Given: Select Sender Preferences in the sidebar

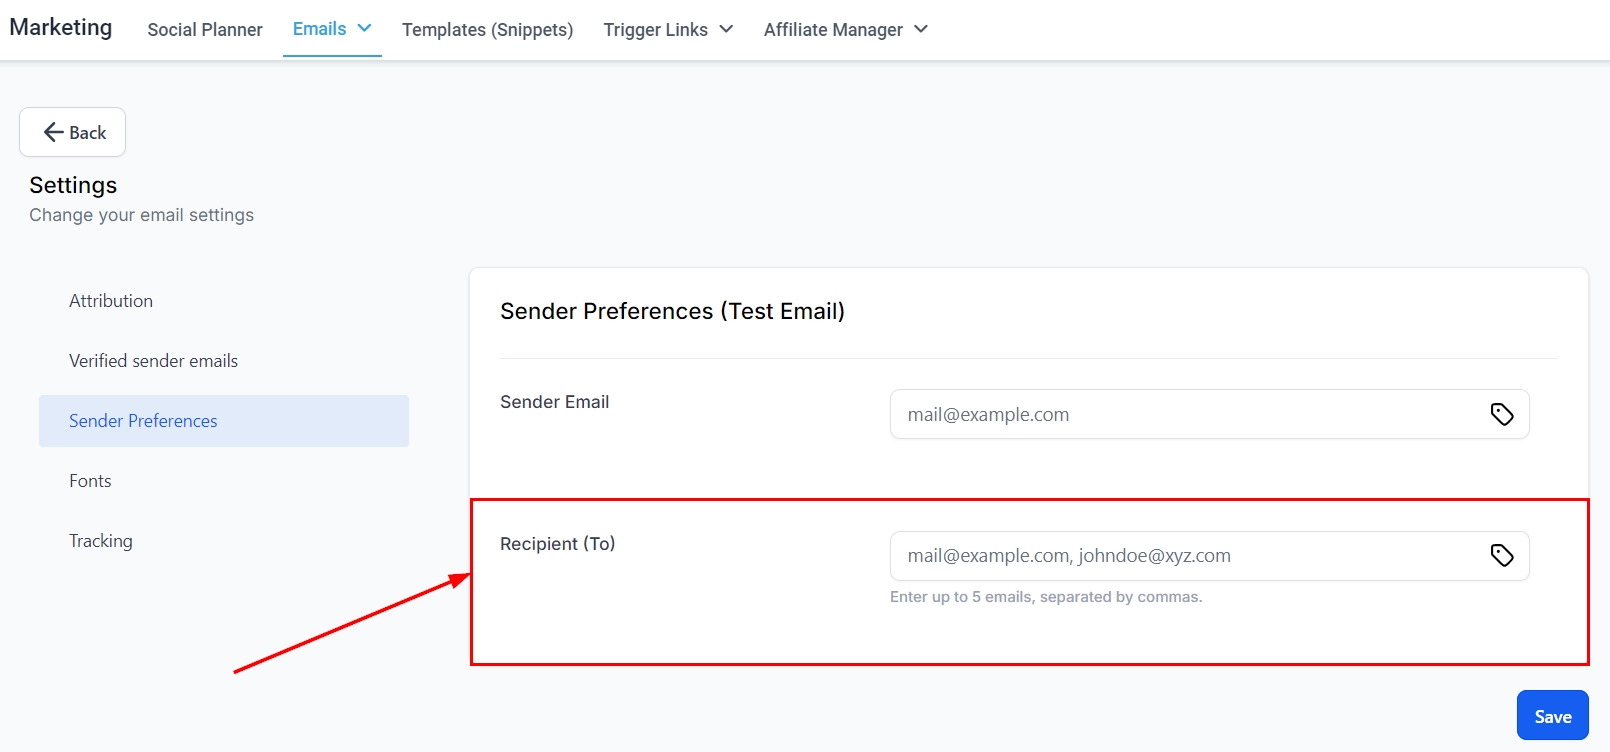Looking at the screenshot, I should tap(143, 421).
